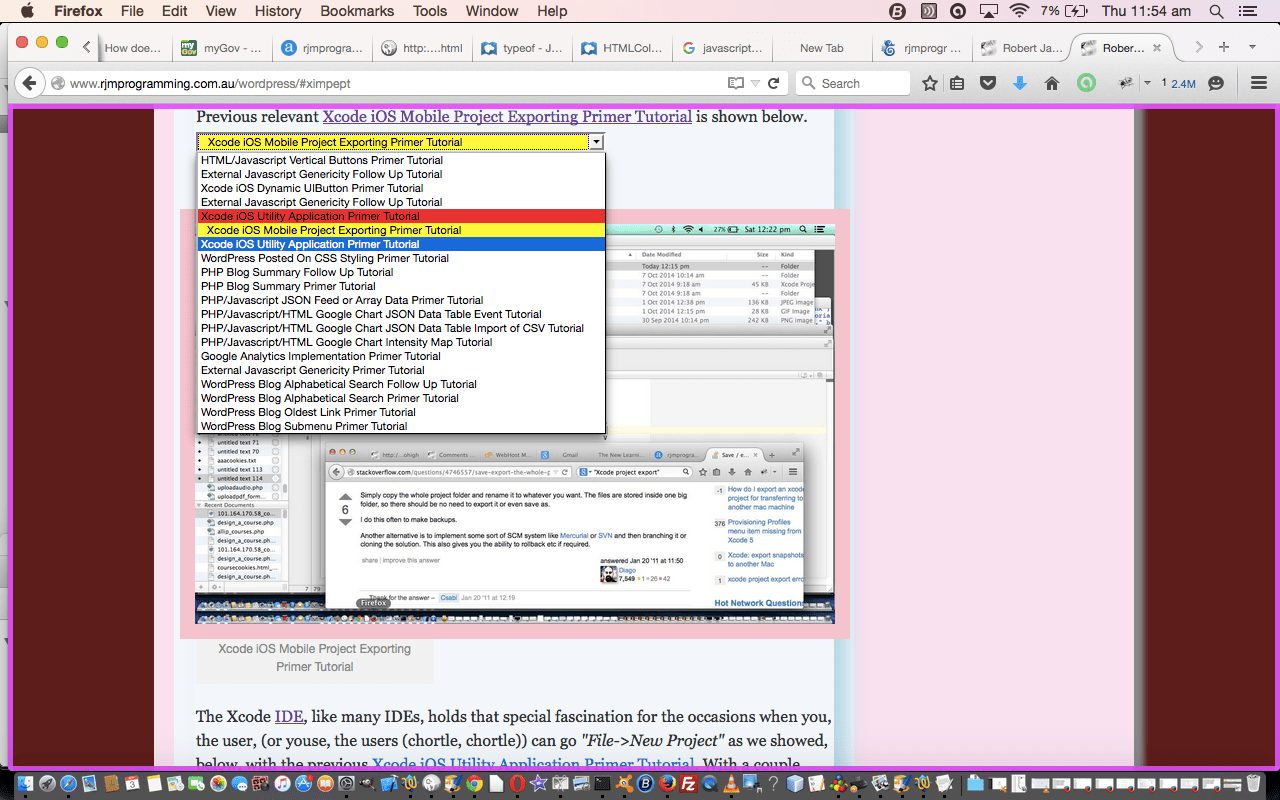The height and width of the screenshot is (800, 1280).
Task: Switch to the myGov tab
Action: click(220, 47)
